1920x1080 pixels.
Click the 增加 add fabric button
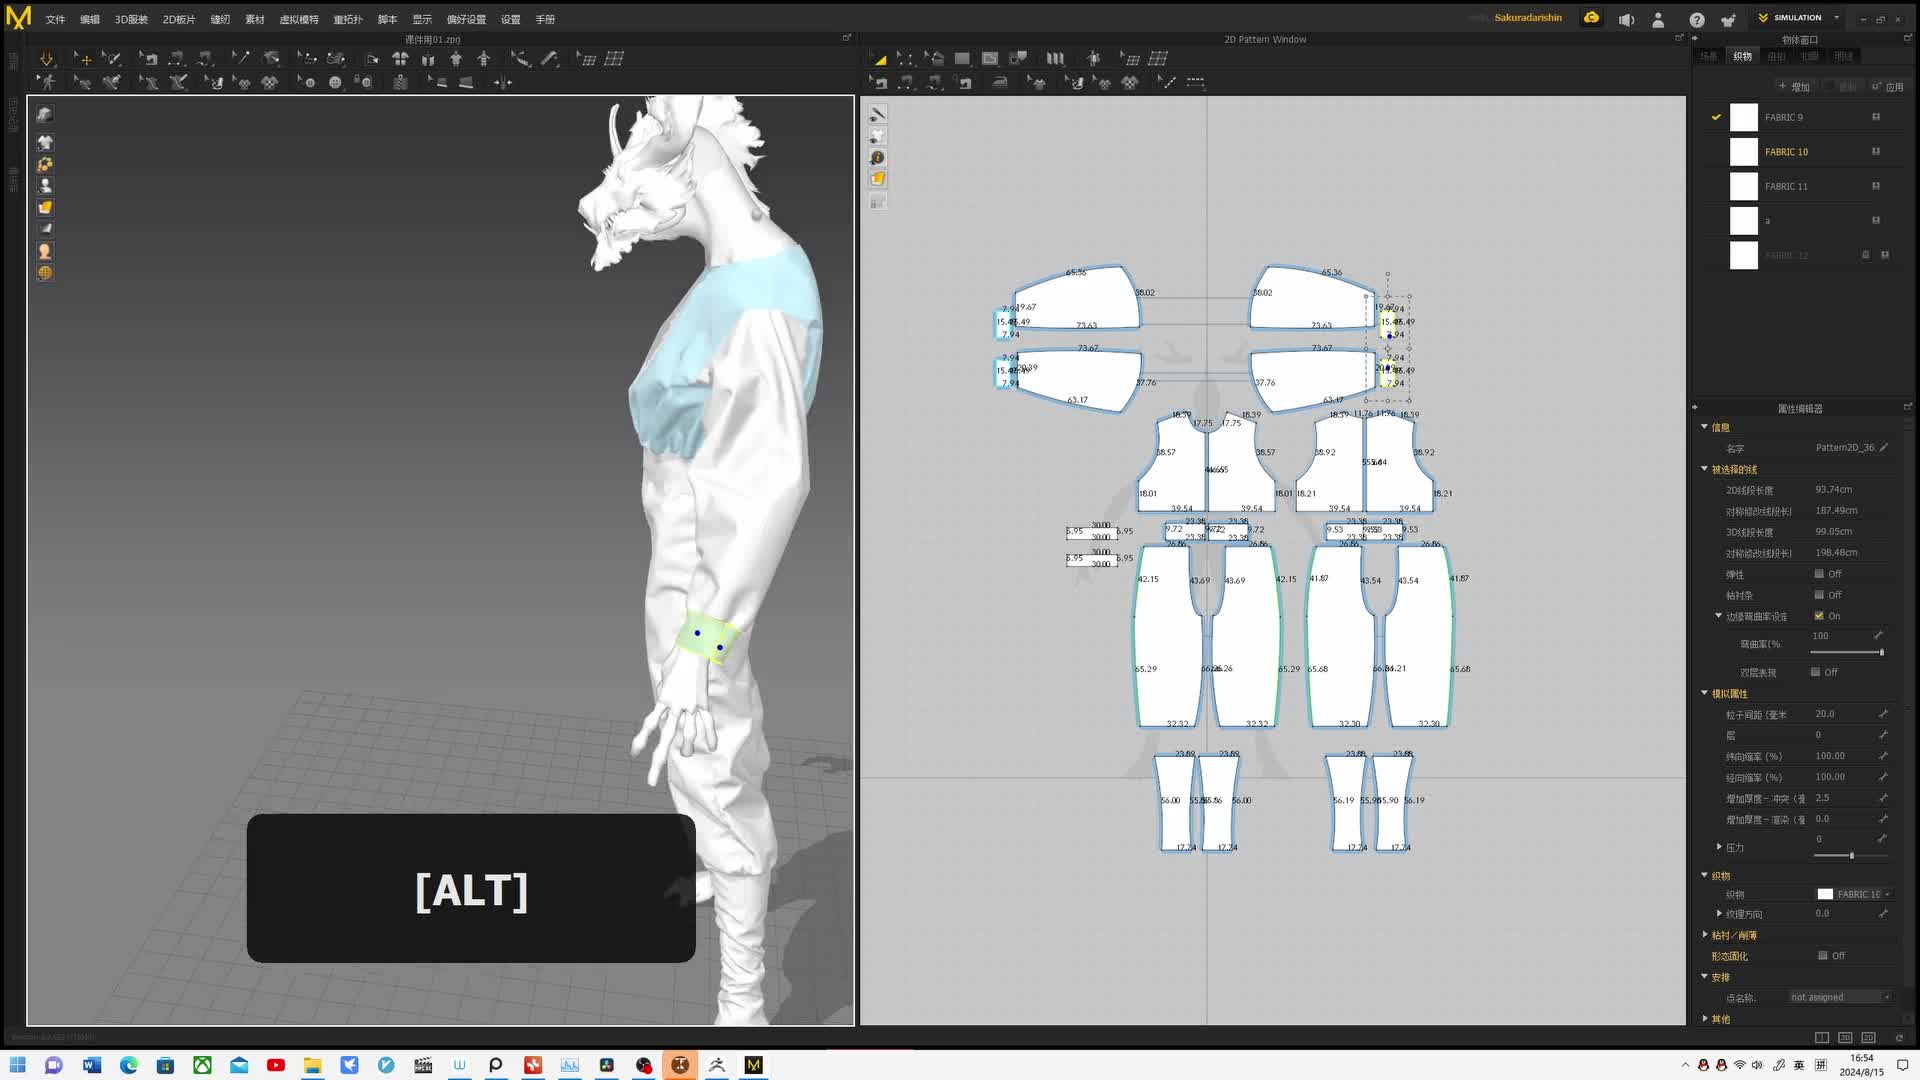point(1794,87)
